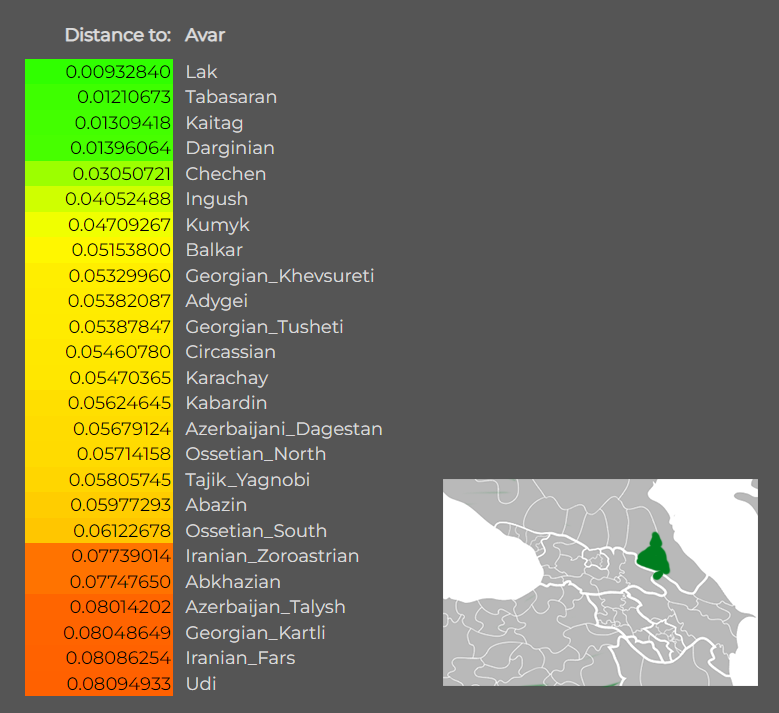Select the Georgian_Khevsureti entry
The width and height of the screenshot is (779, 713).
click(280, 276)
